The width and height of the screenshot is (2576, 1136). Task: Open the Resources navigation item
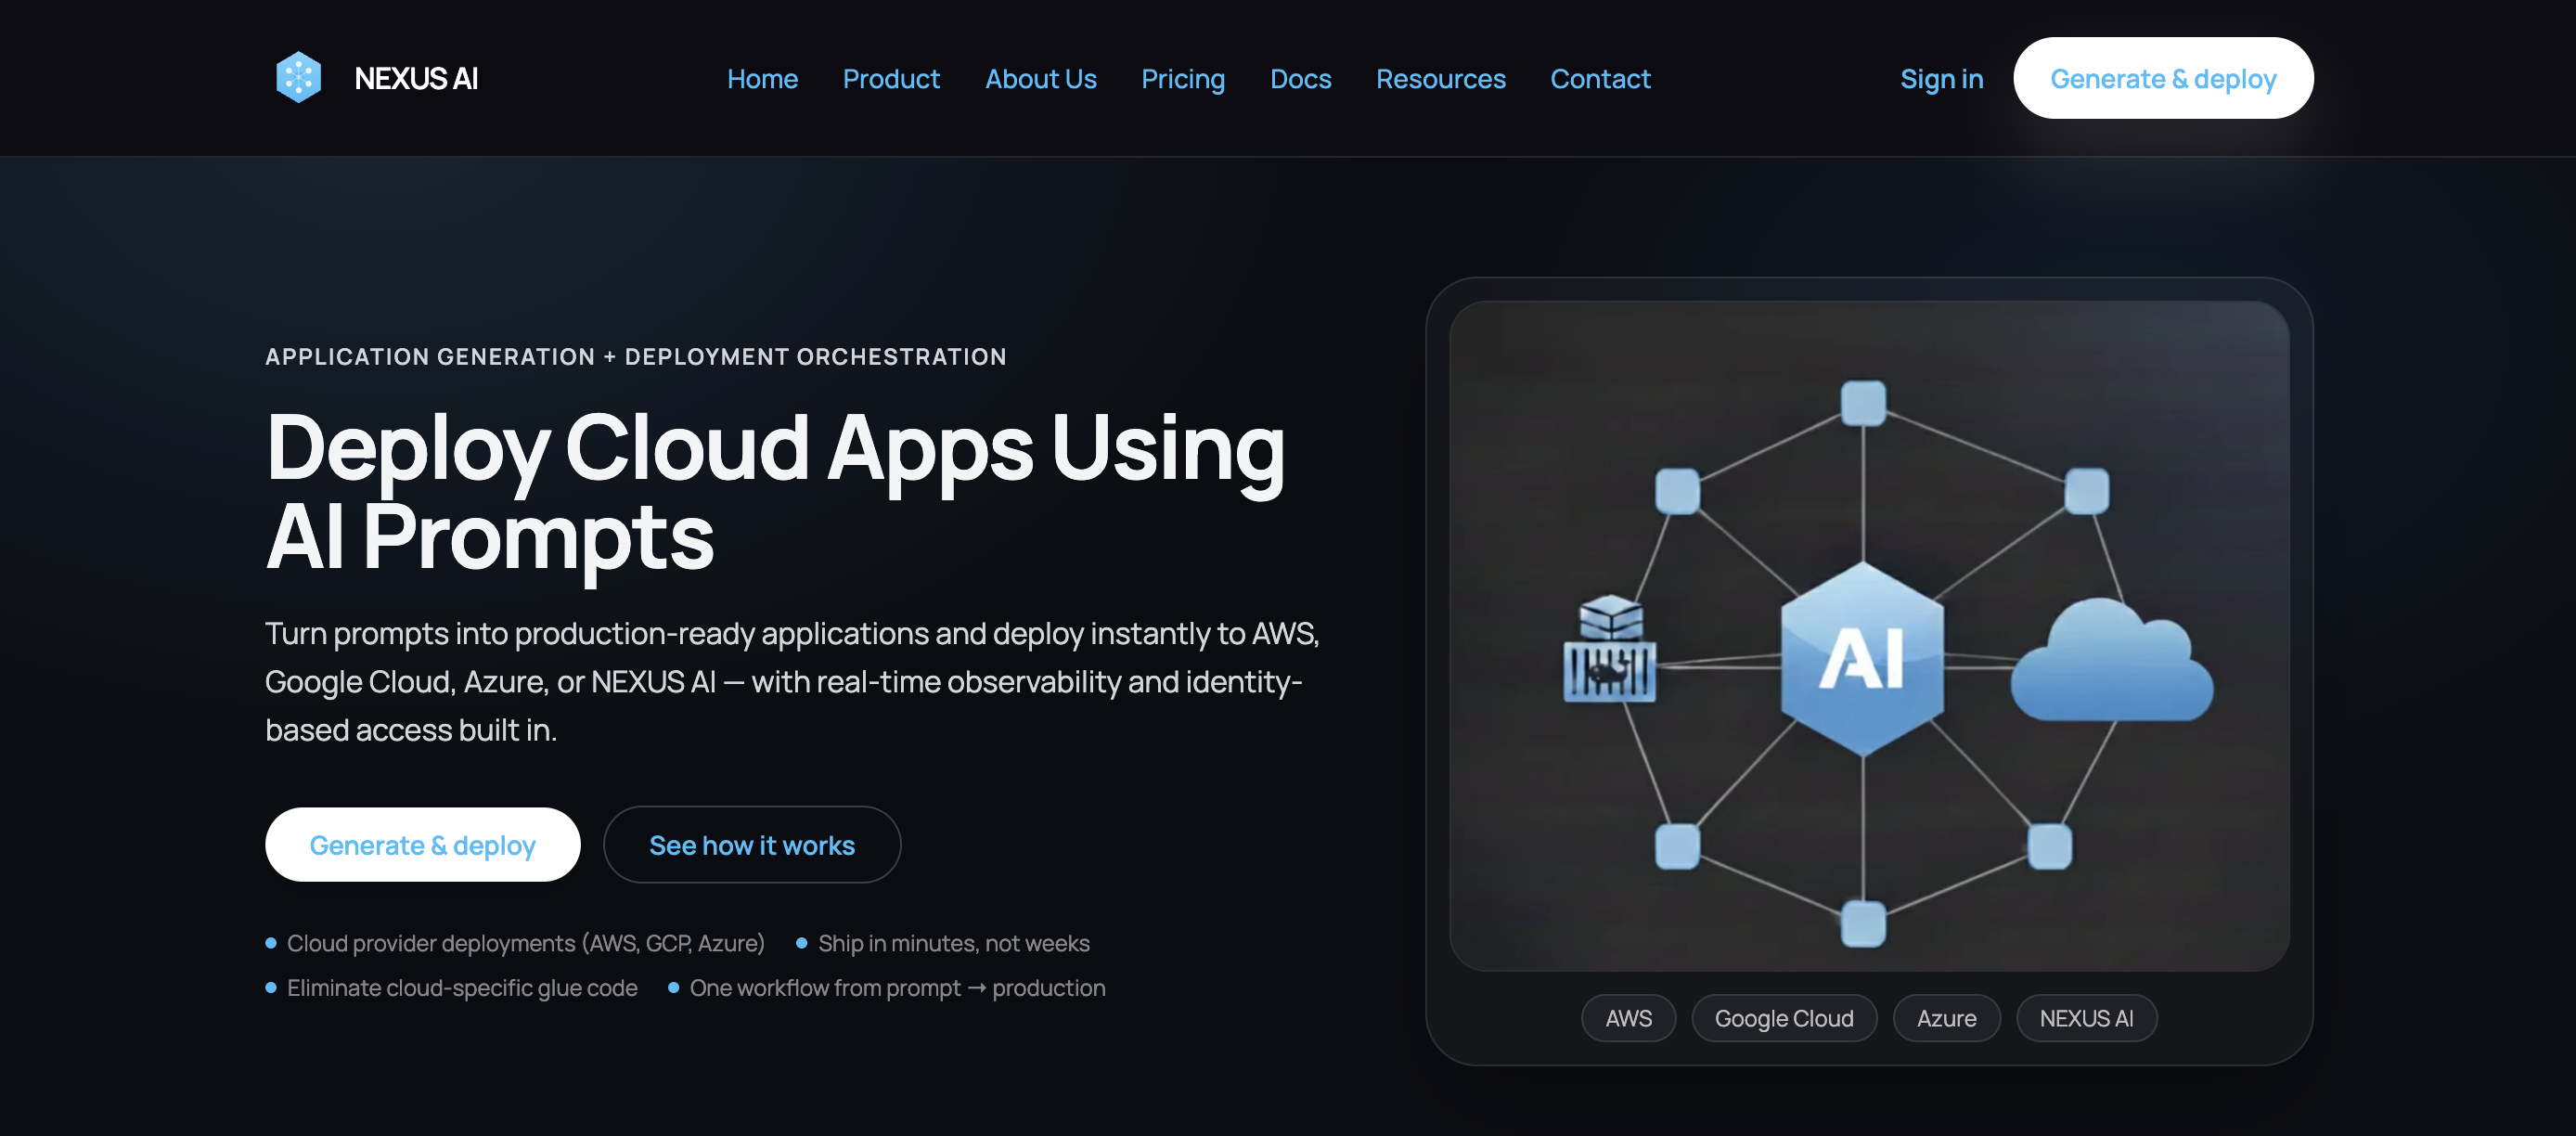[x=1441, y=79]
